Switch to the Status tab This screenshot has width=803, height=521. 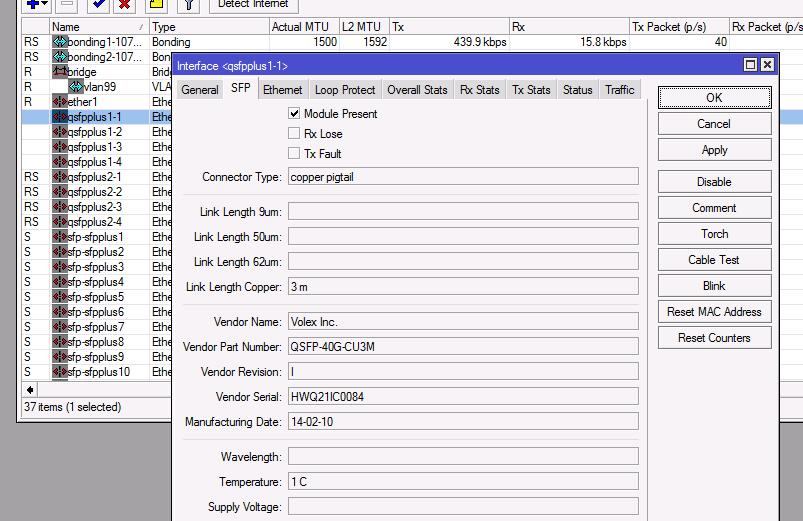pos(578,90)
